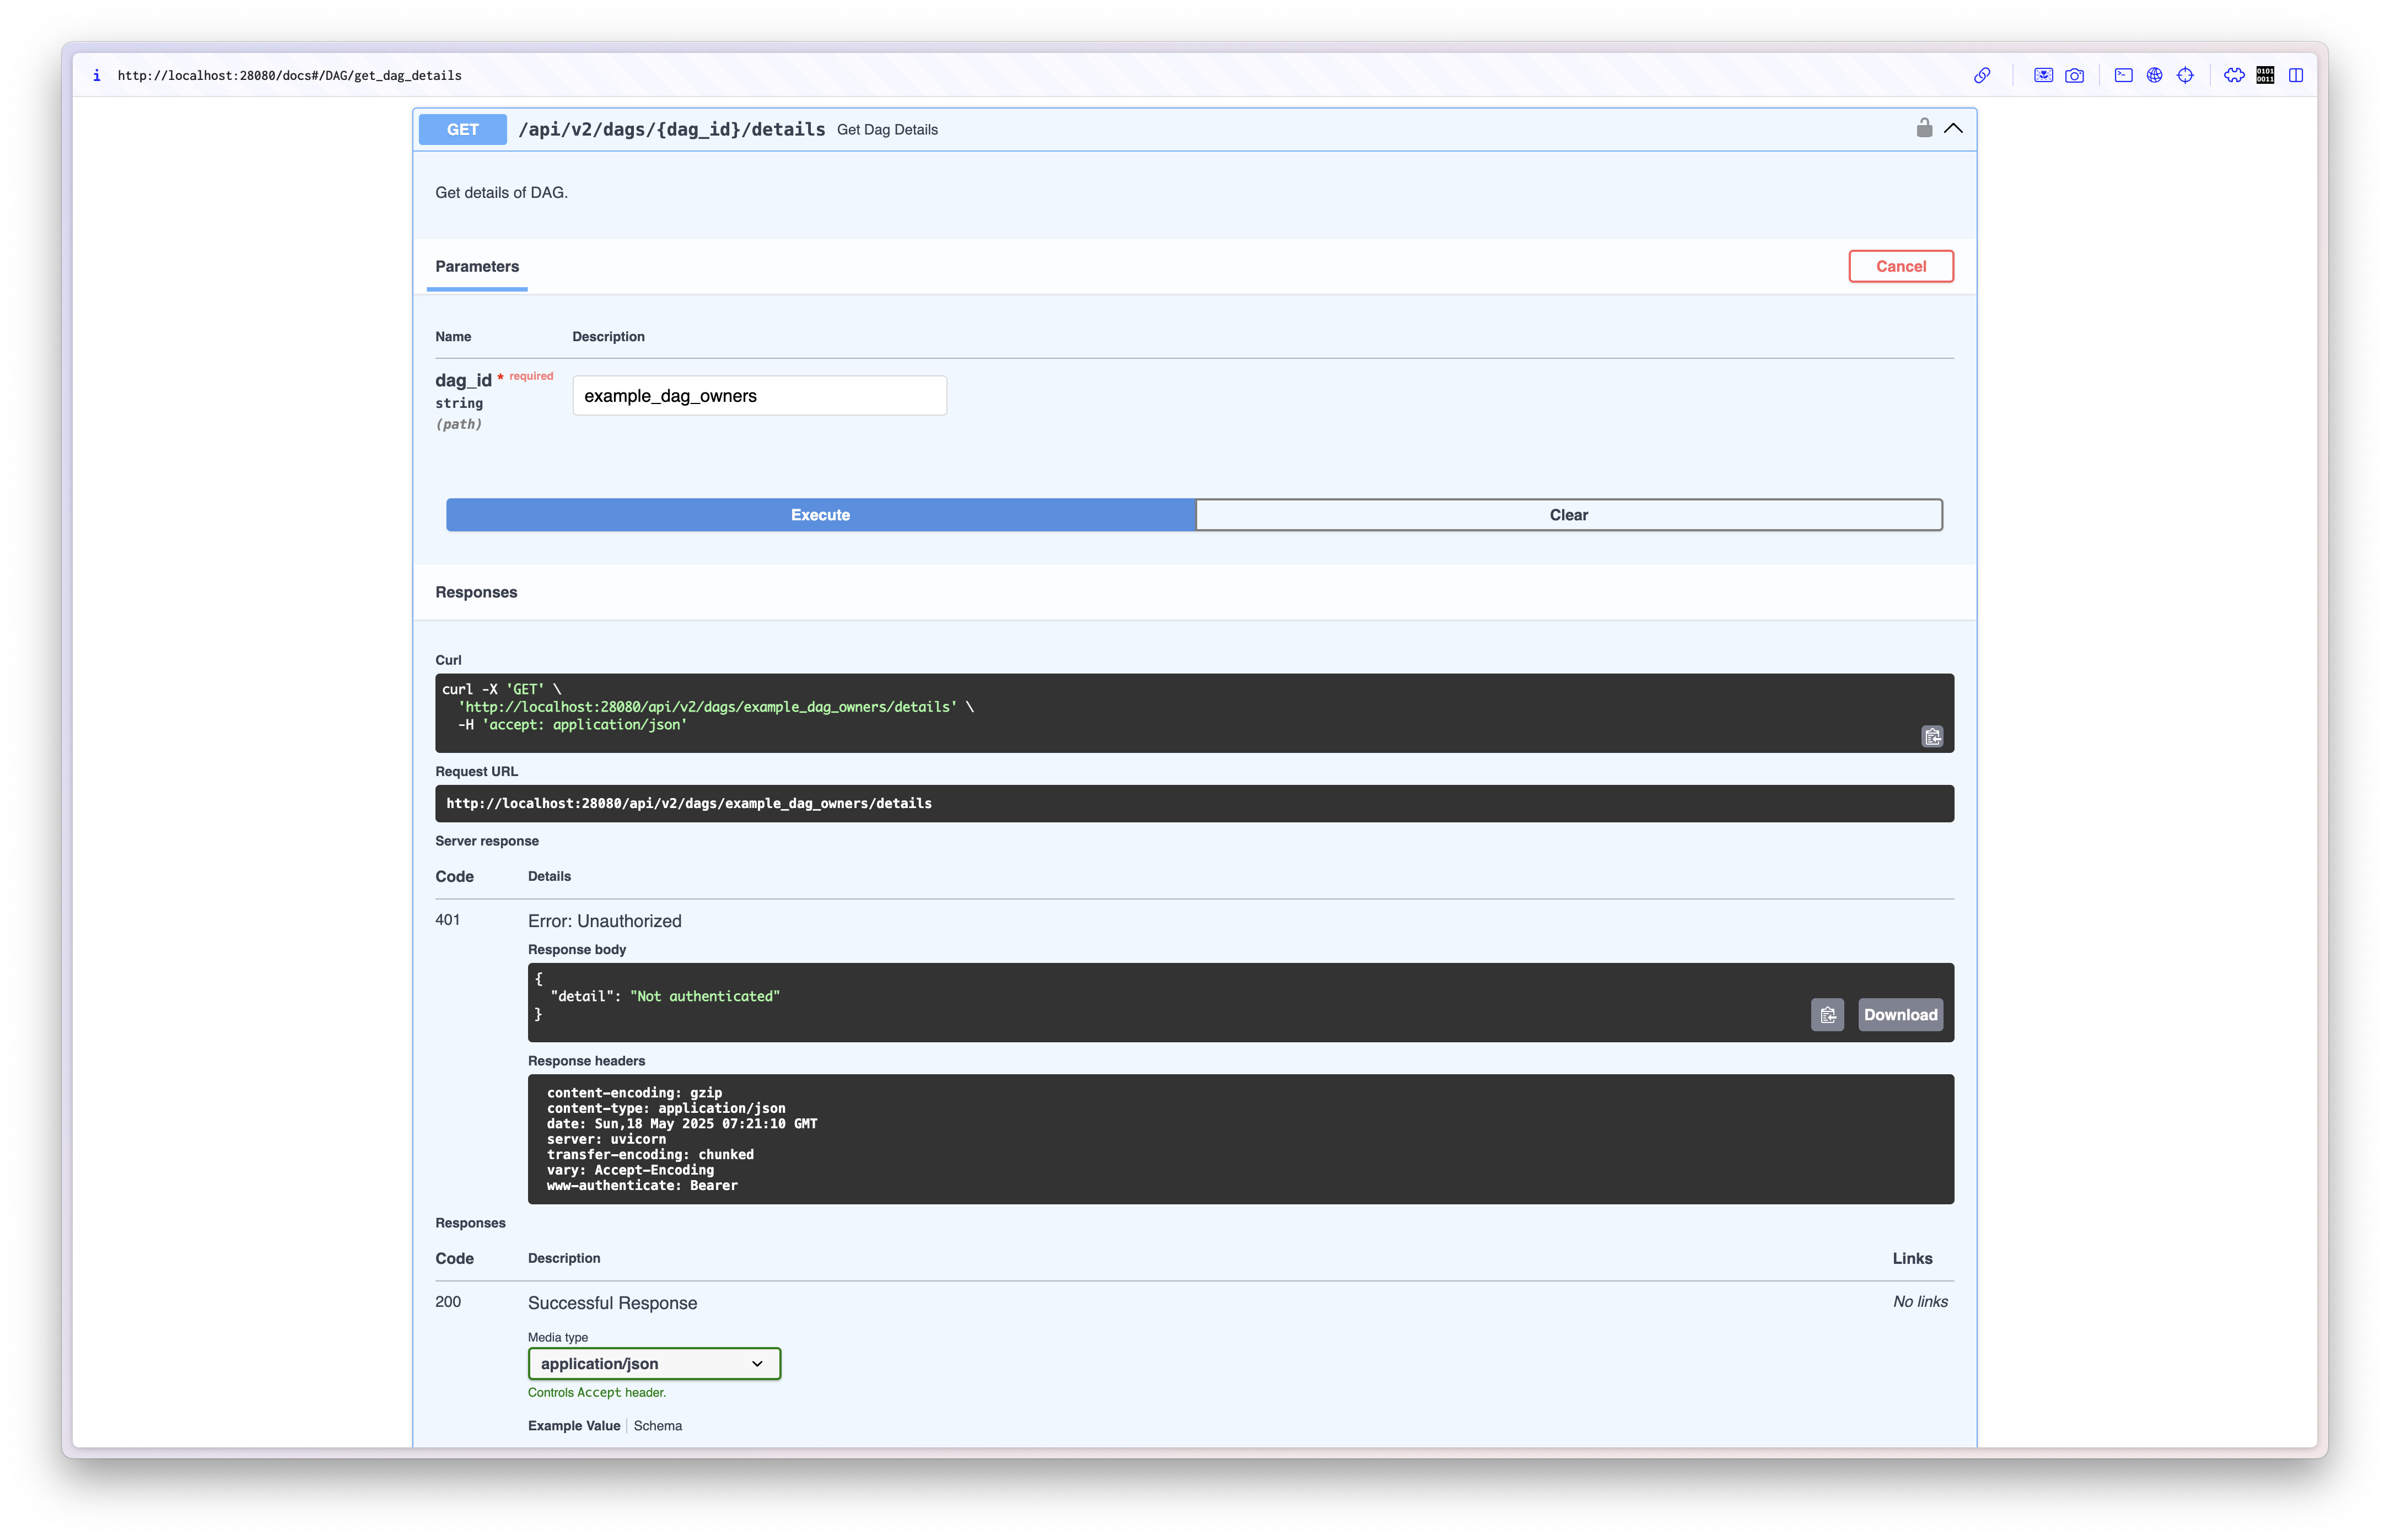
Task: Click the camera screenshot icon
Action: click(2074, 75)
